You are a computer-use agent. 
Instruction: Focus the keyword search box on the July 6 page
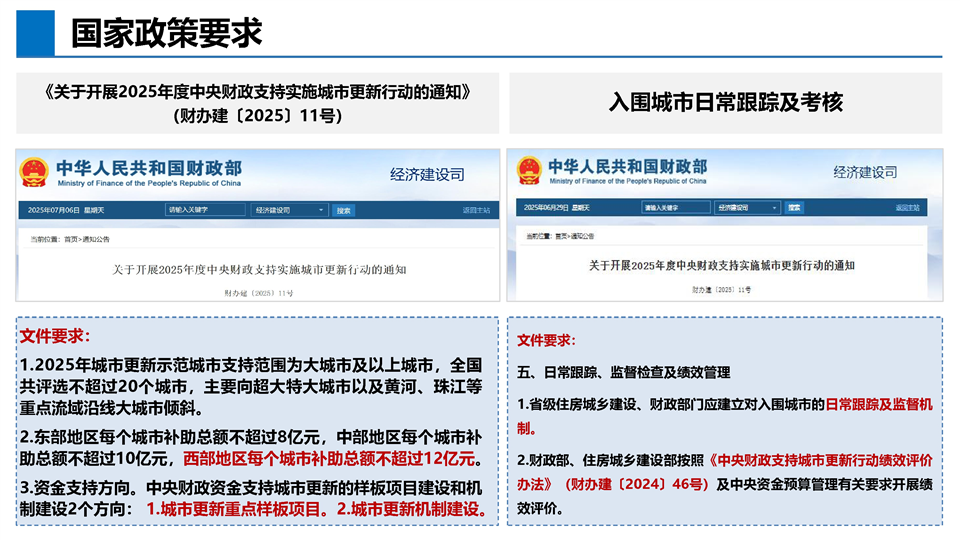tap(205, 211)
